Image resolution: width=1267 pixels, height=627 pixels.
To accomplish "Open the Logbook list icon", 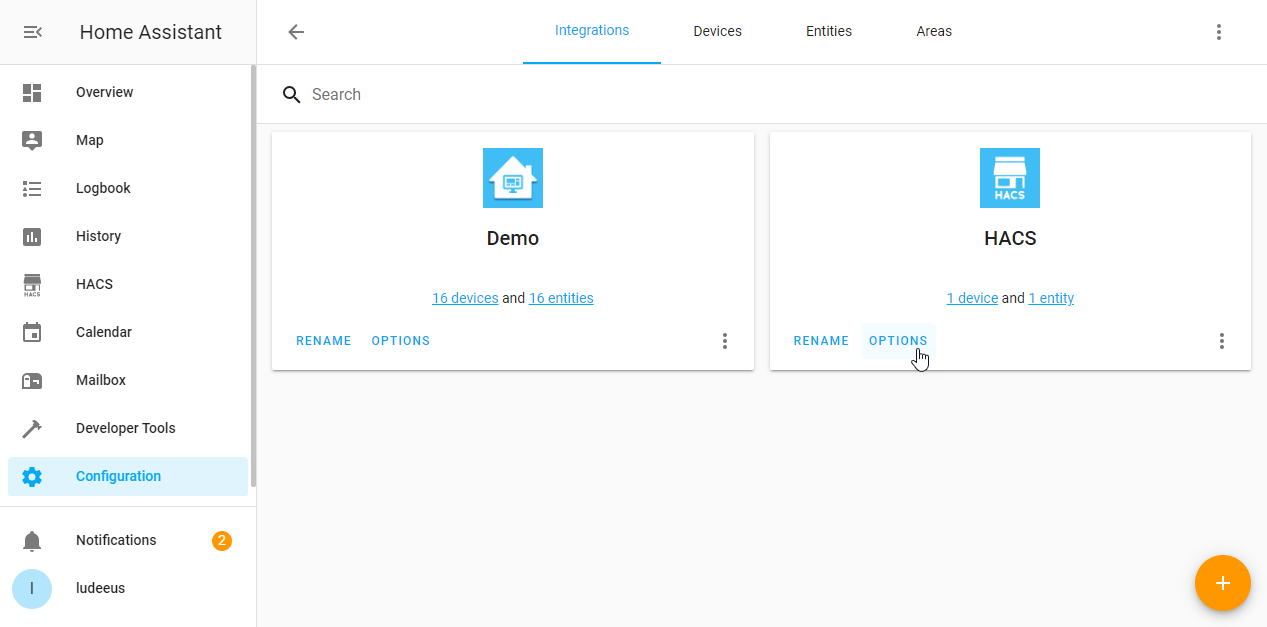I will click(x=32, y=189).
